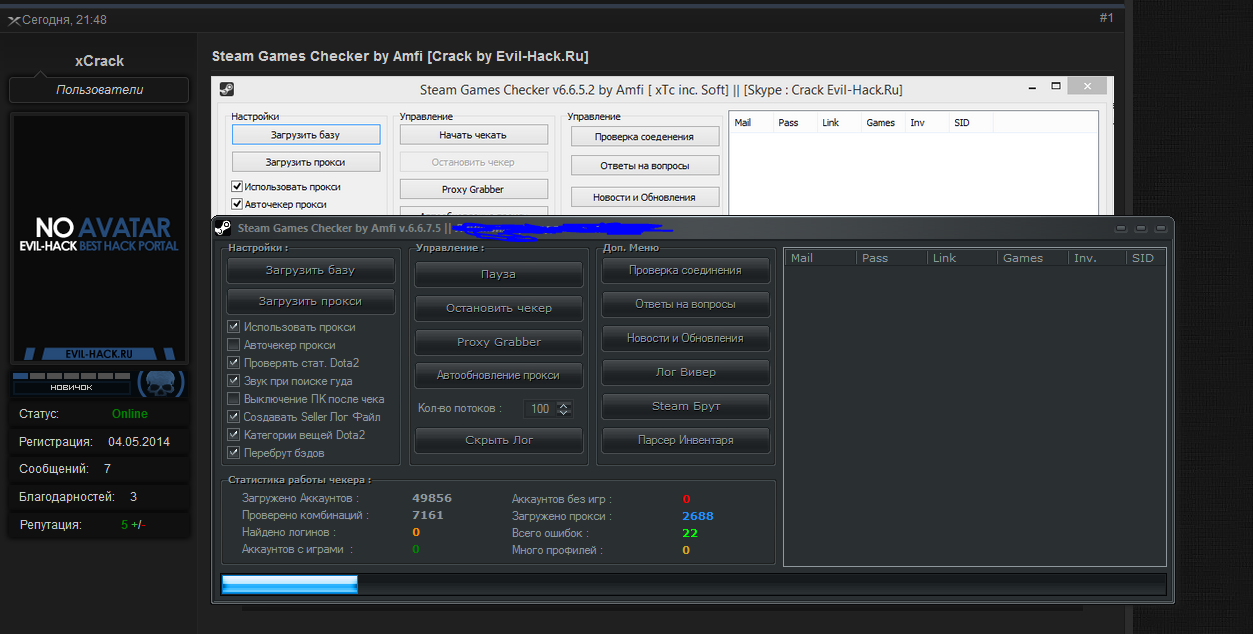This screenshot has height=634, width=1253.
Task: Click the +/- reputation link
Action: click(x=138, y=525)
